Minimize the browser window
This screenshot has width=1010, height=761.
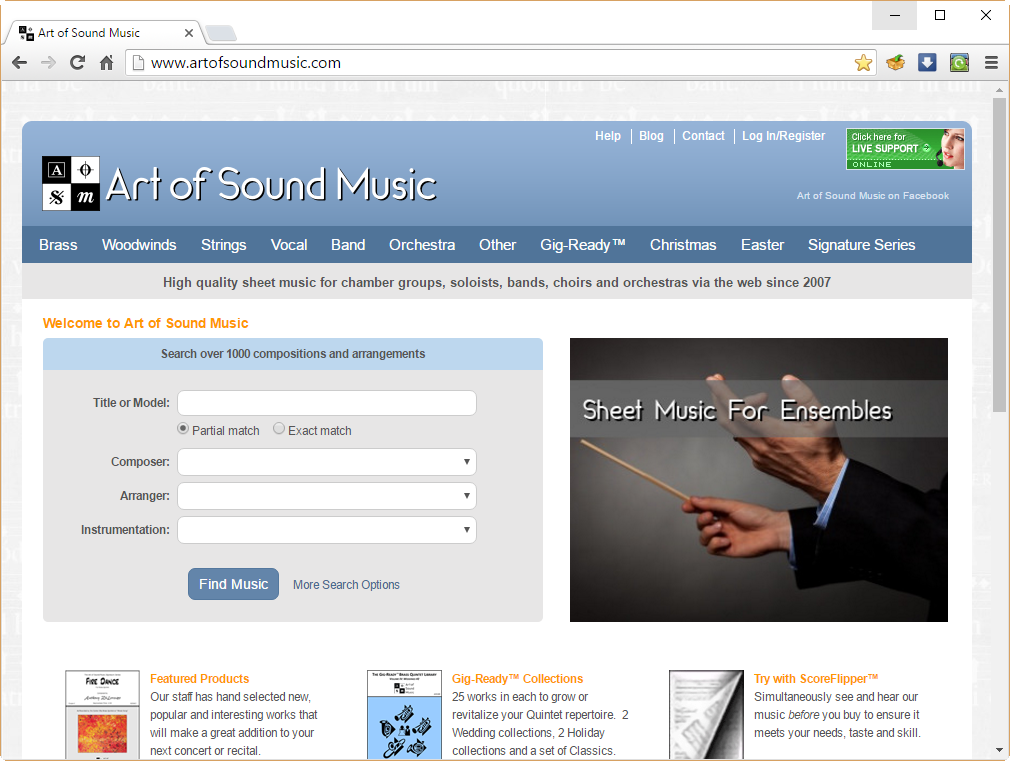pos(895,15)
